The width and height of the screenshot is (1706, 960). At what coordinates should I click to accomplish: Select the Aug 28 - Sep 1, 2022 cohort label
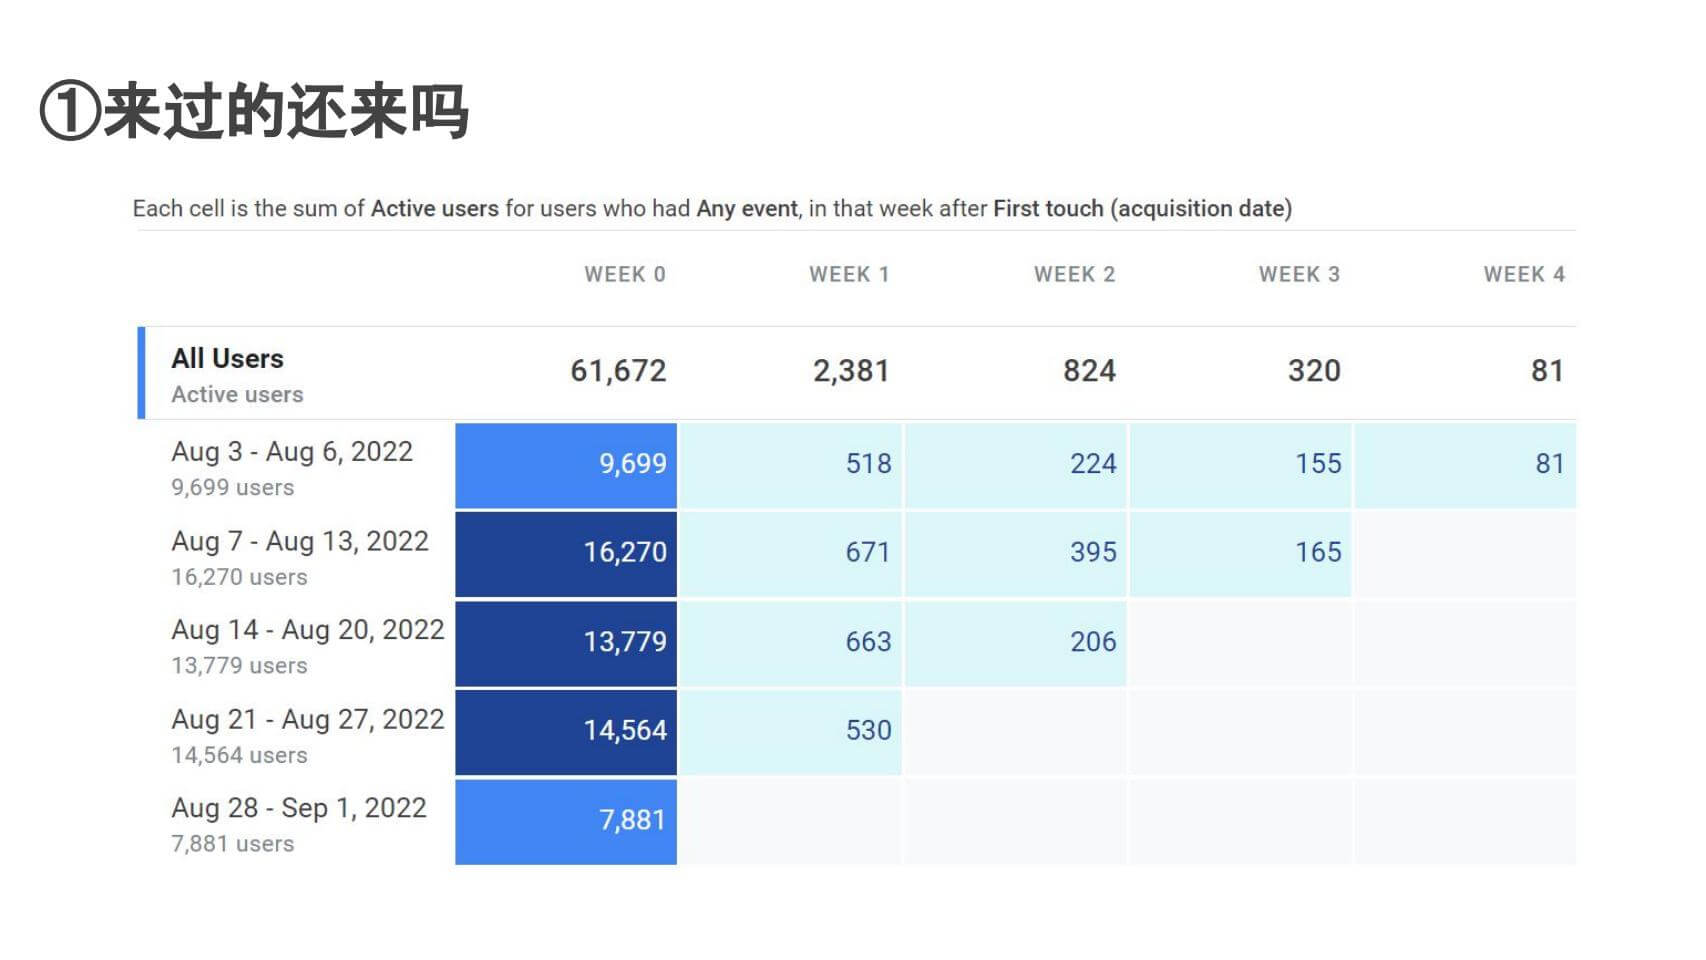(x=298, y=808)
